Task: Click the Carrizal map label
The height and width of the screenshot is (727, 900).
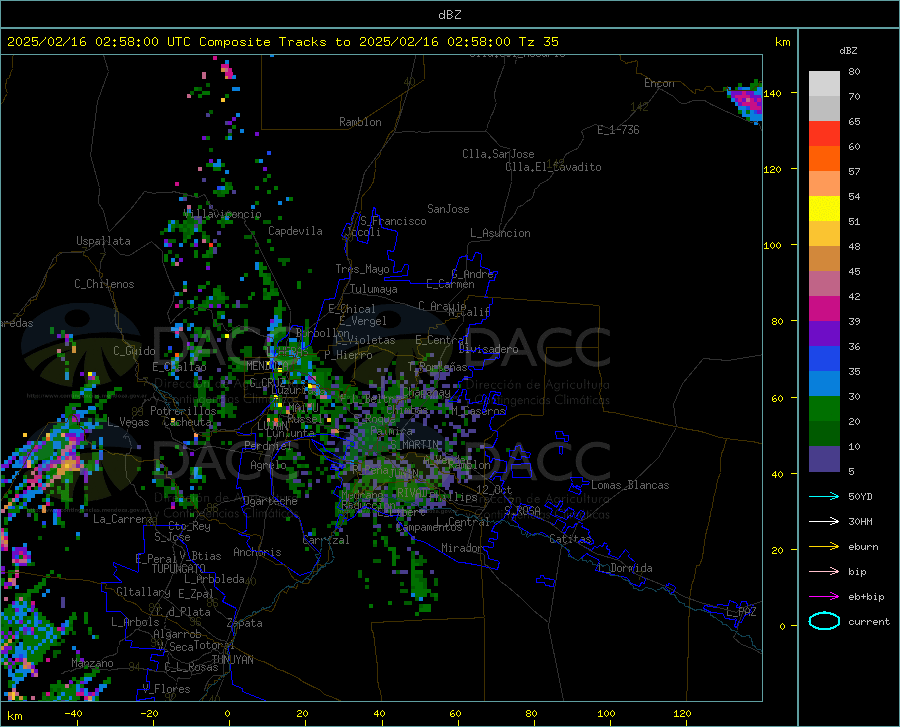Action: tap(326, 540)
